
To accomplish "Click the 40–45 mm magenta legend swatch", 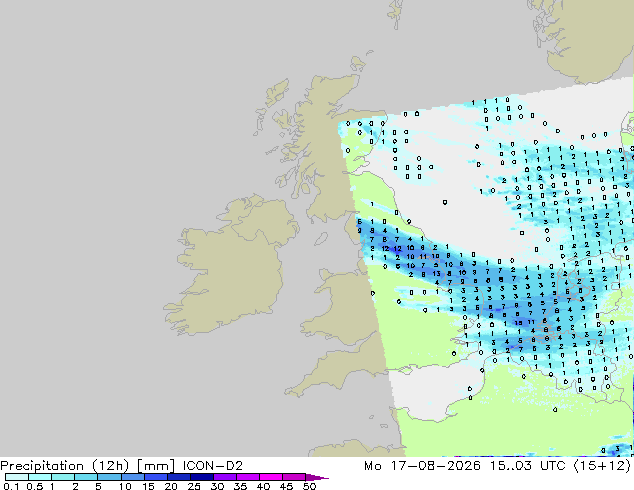I will [x=271, y=477].
